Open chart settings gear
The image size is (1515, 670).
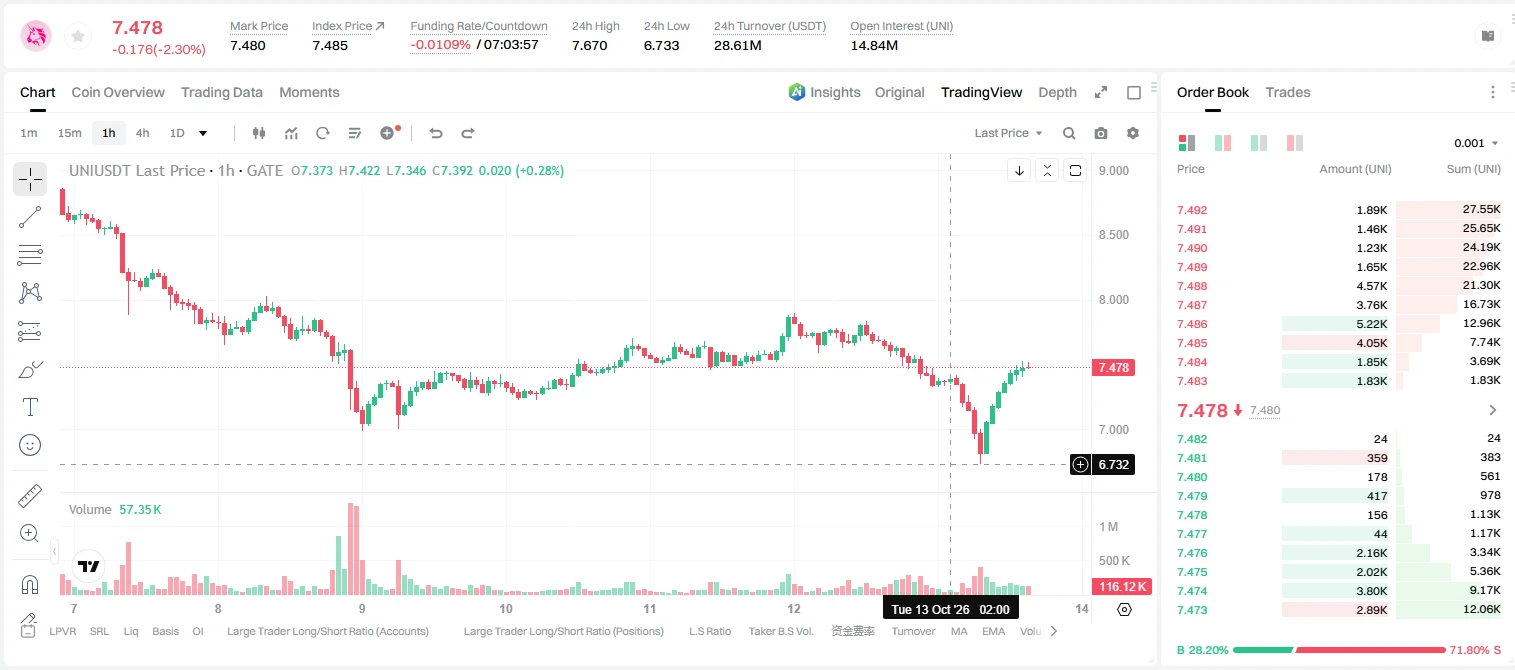[1133, 133]
